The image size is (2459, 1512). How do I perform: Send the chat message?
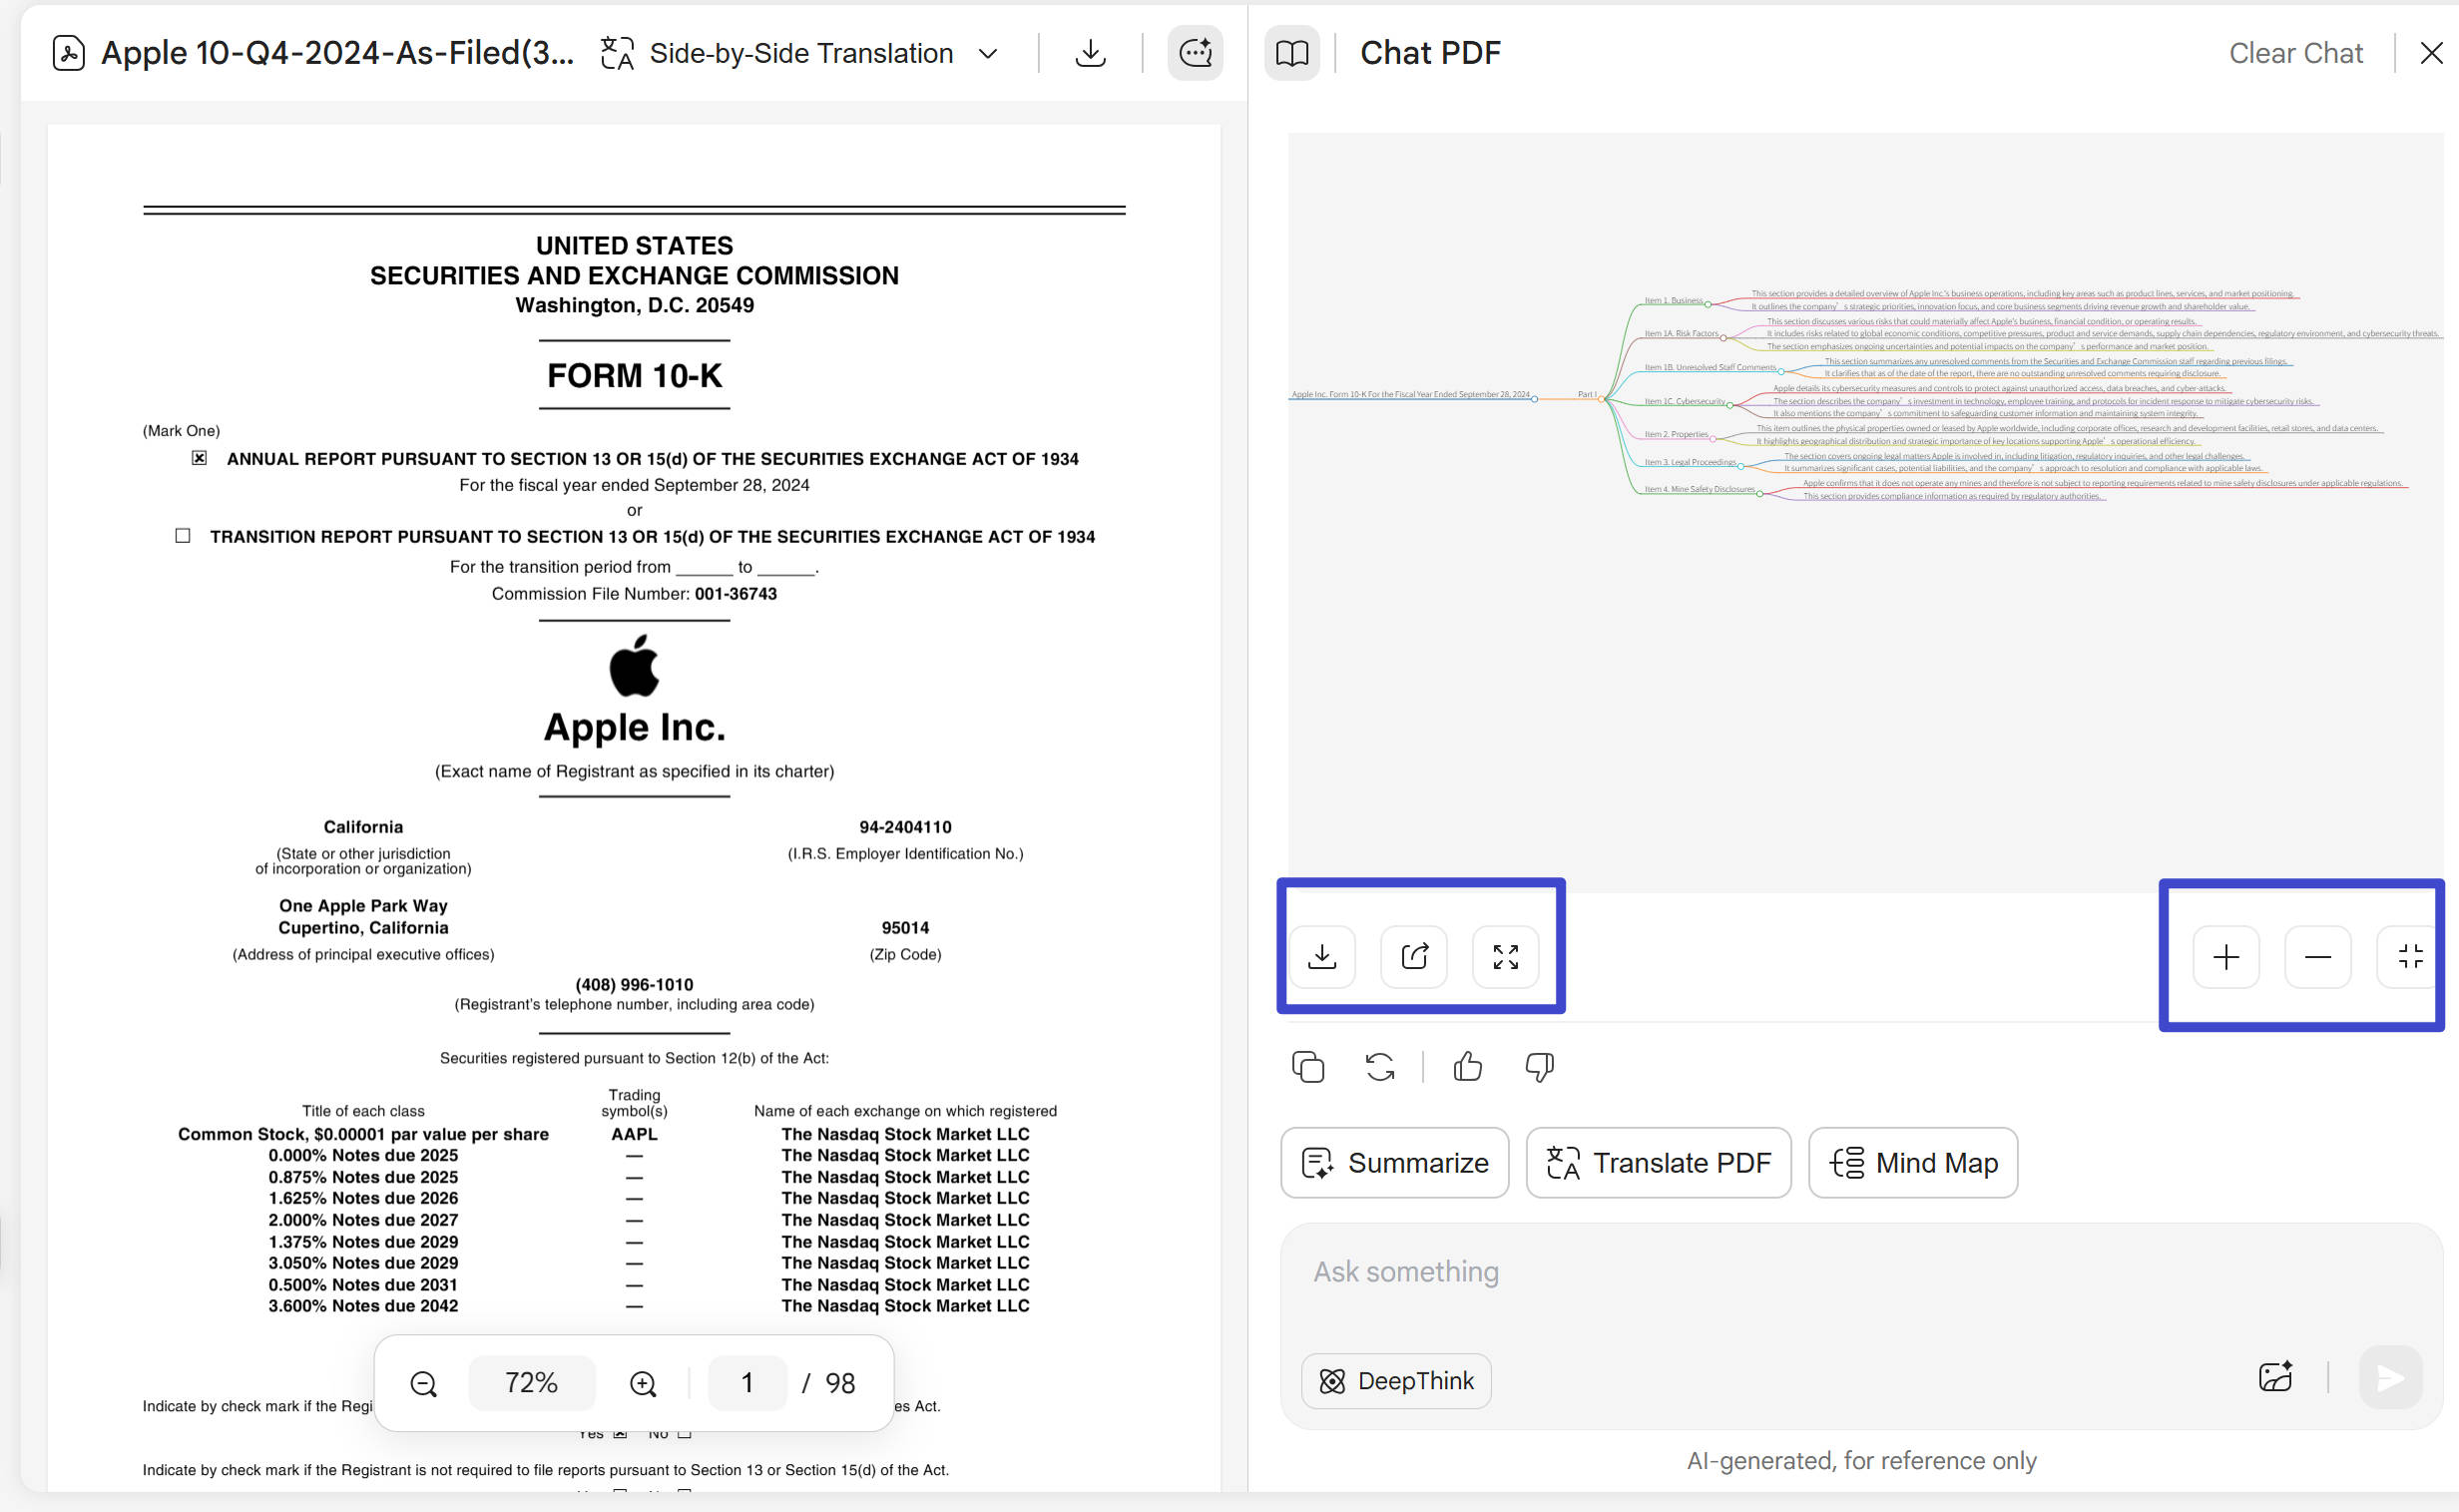2390,1378
